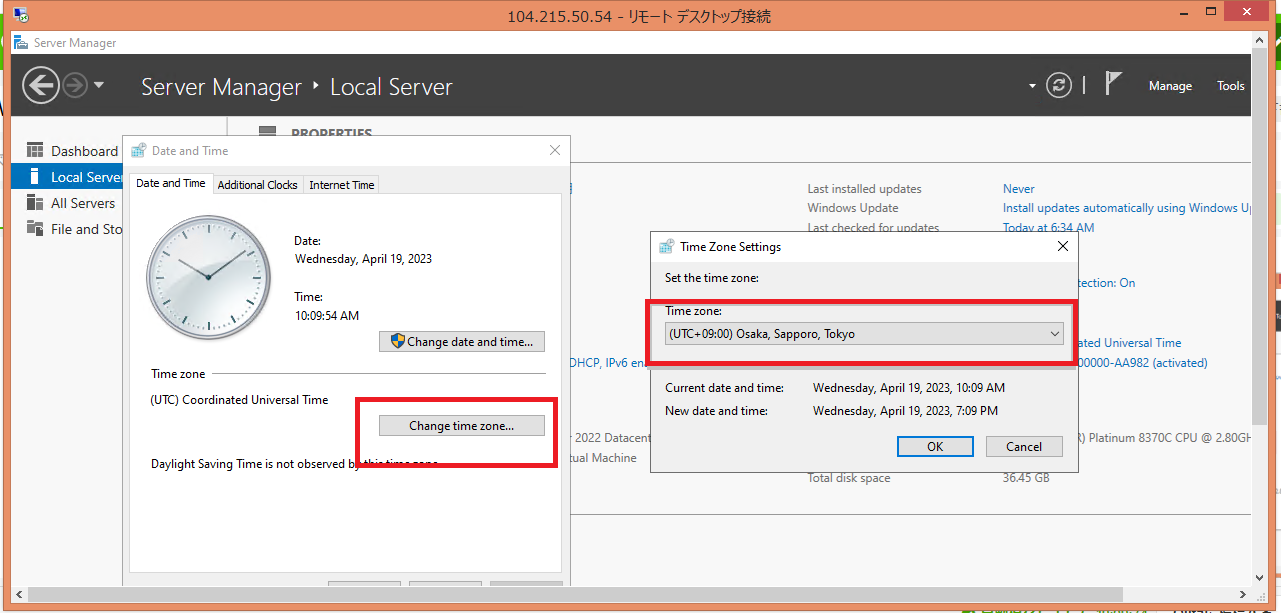Viewport: 1281px width, 613px height.
Task: Switch to the Additional Clocks tab
Action: coord(257,185)
